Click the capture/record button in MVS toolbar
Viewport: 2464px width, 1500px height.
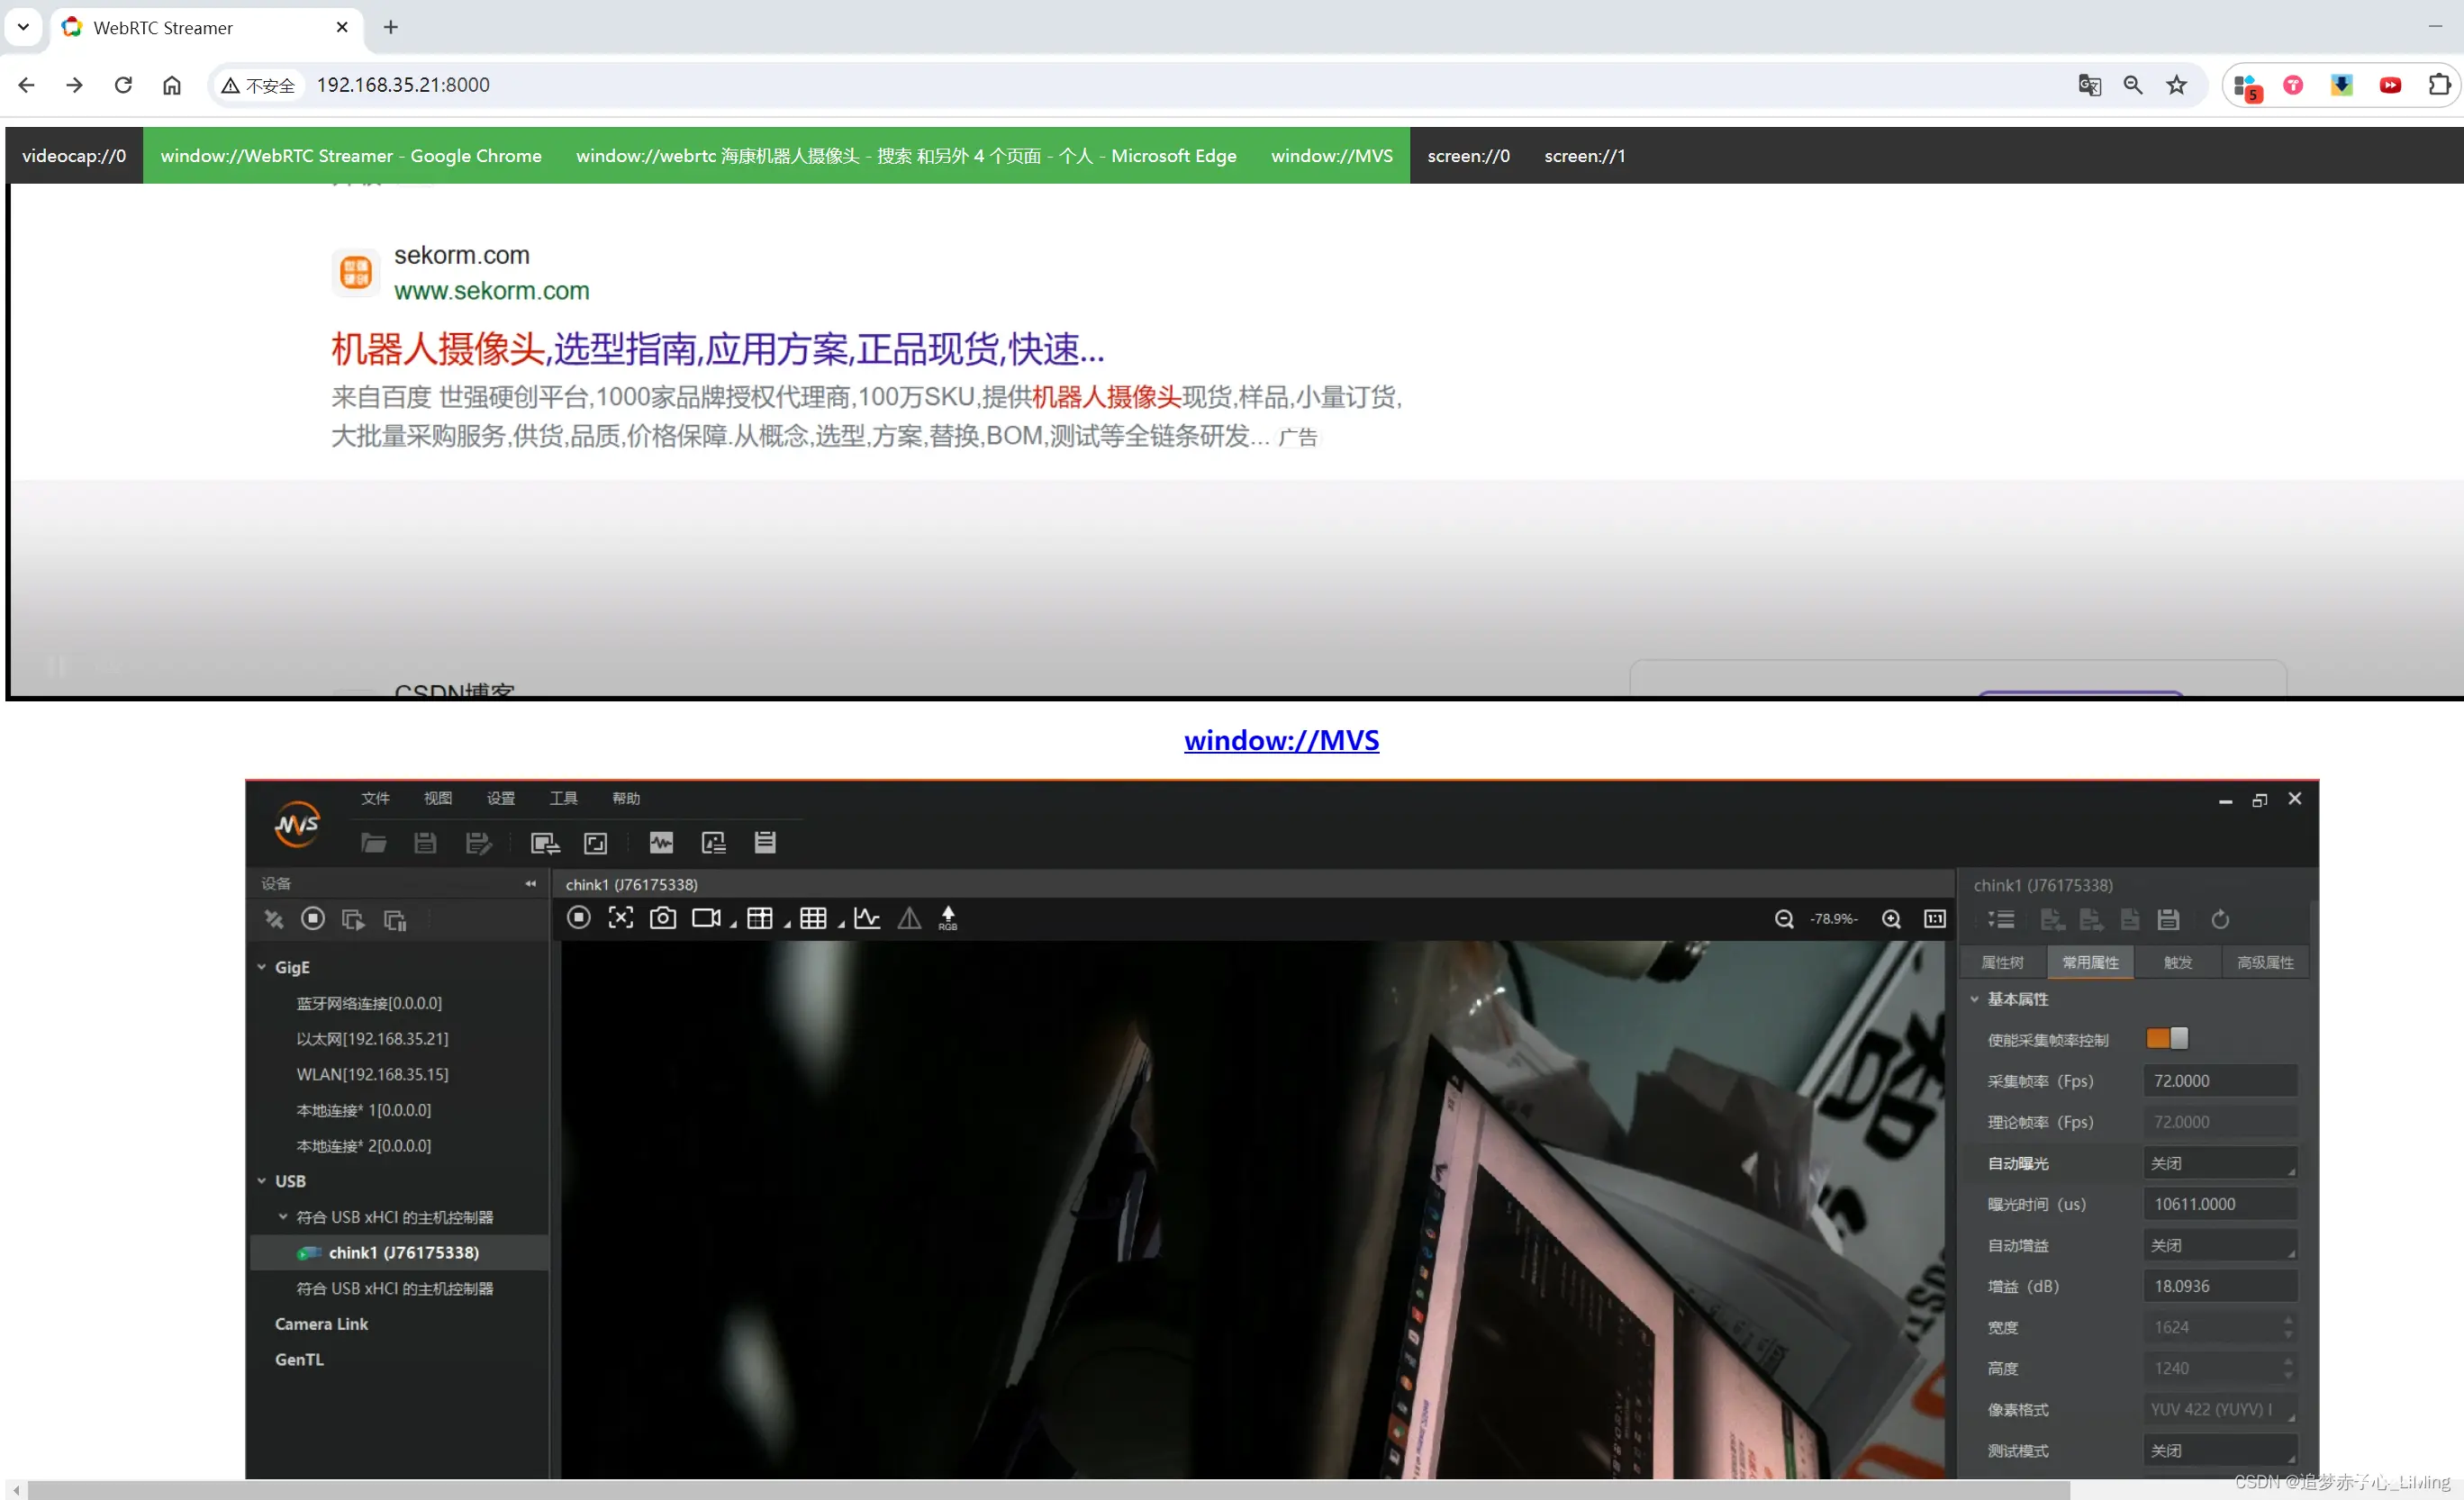662,917
